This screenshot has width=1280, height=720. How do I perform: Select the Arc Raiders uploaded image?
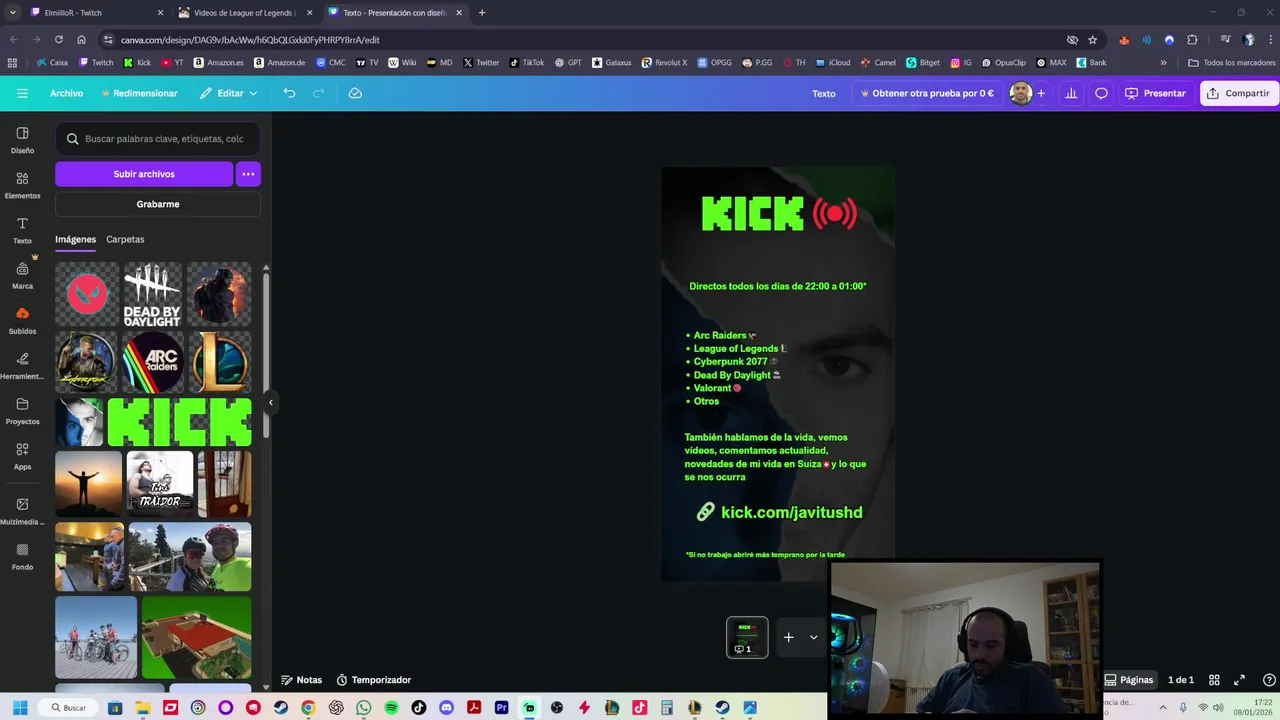[x=153, y=361]
